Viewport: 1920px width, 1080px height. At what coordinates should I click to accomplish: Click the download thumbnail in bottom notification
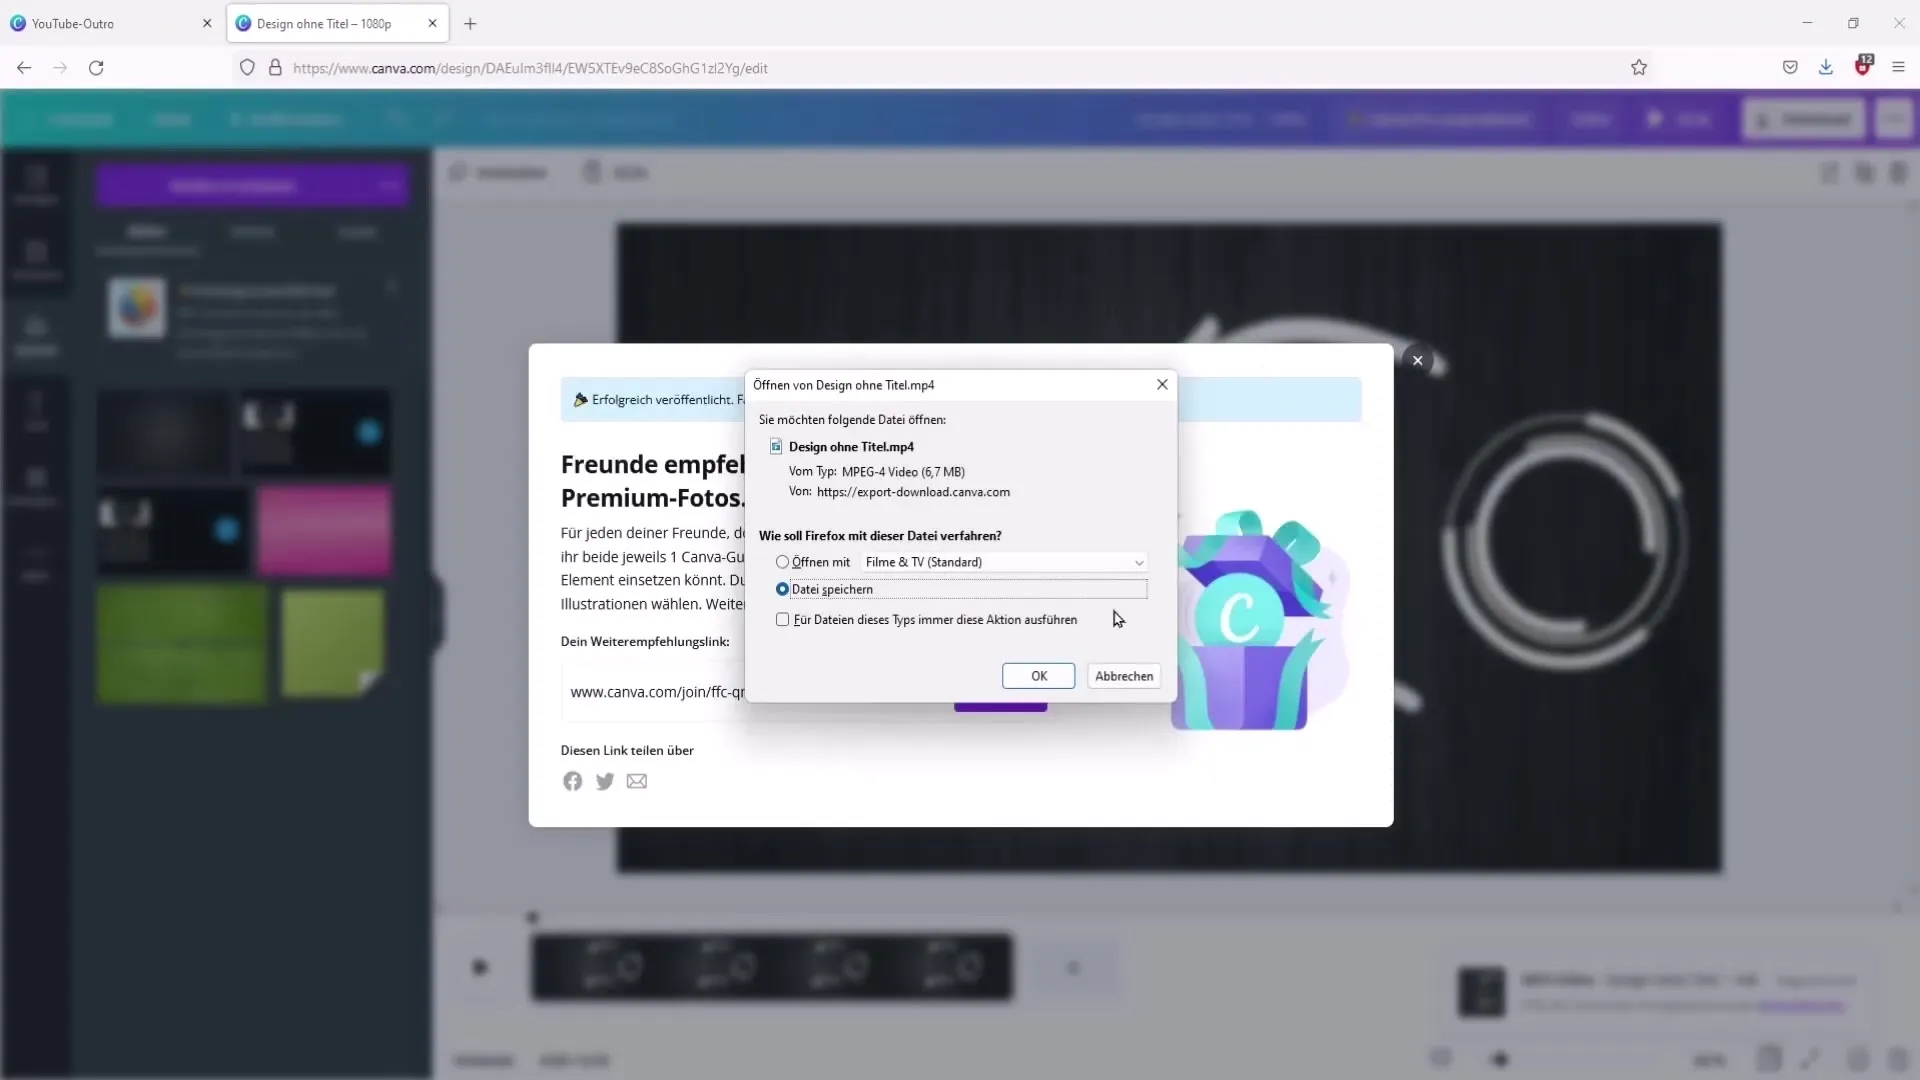pyautogui.click(x=1481, y=992)
